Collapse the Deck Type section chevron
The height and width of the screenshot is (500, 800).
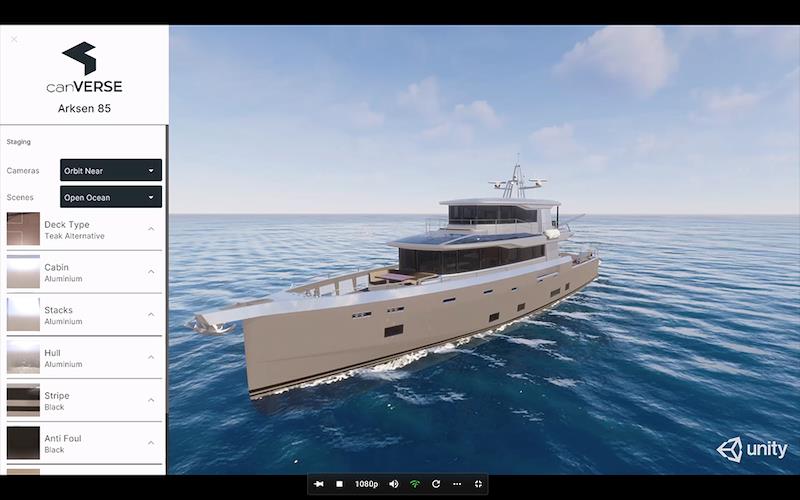point(151,229)
